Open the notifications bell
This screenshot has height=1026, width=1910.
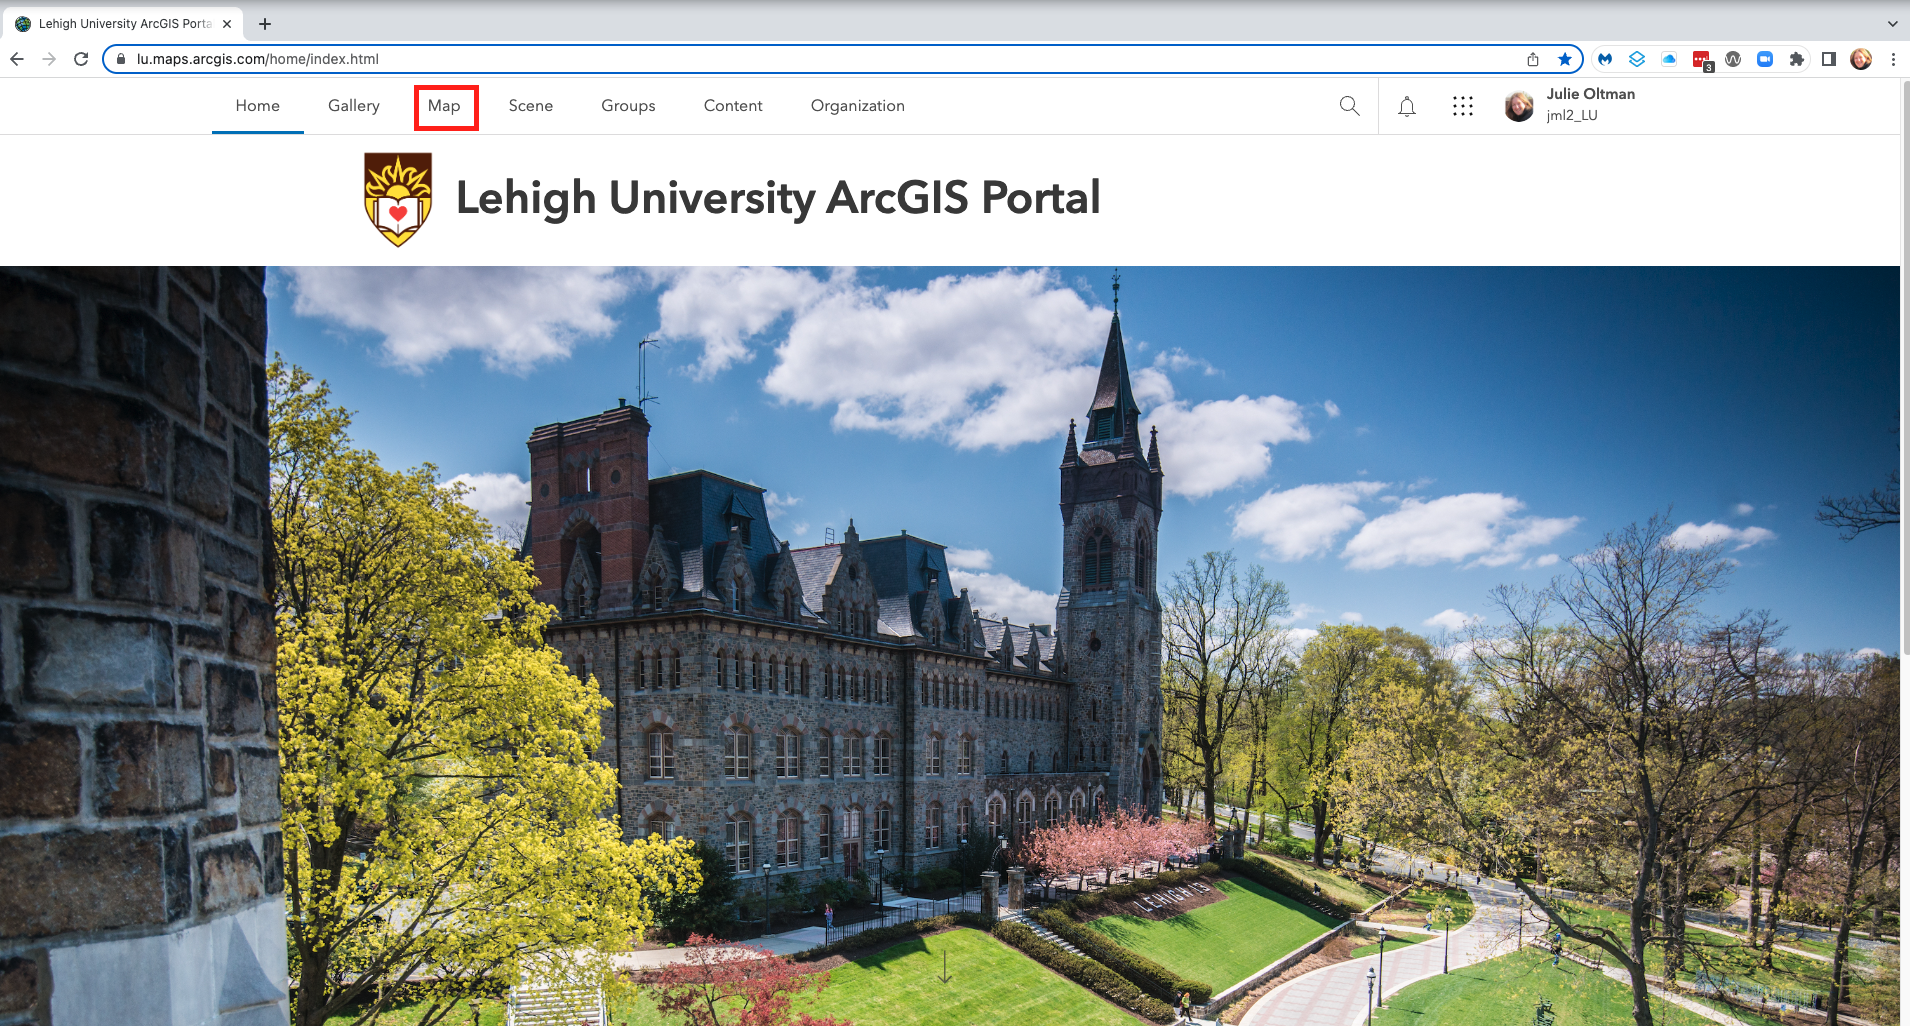tap(1406, 106)
